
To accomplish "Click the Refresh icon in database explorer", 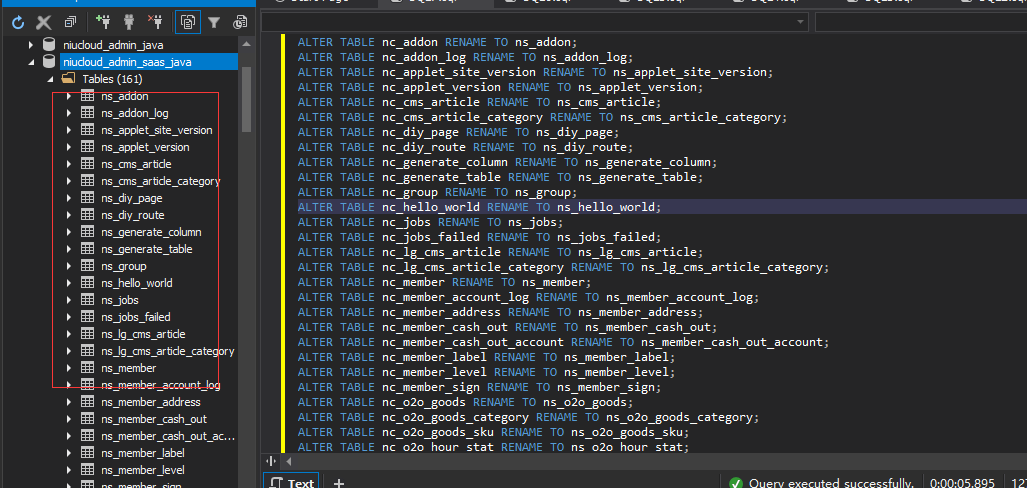I will click(18, 21).
